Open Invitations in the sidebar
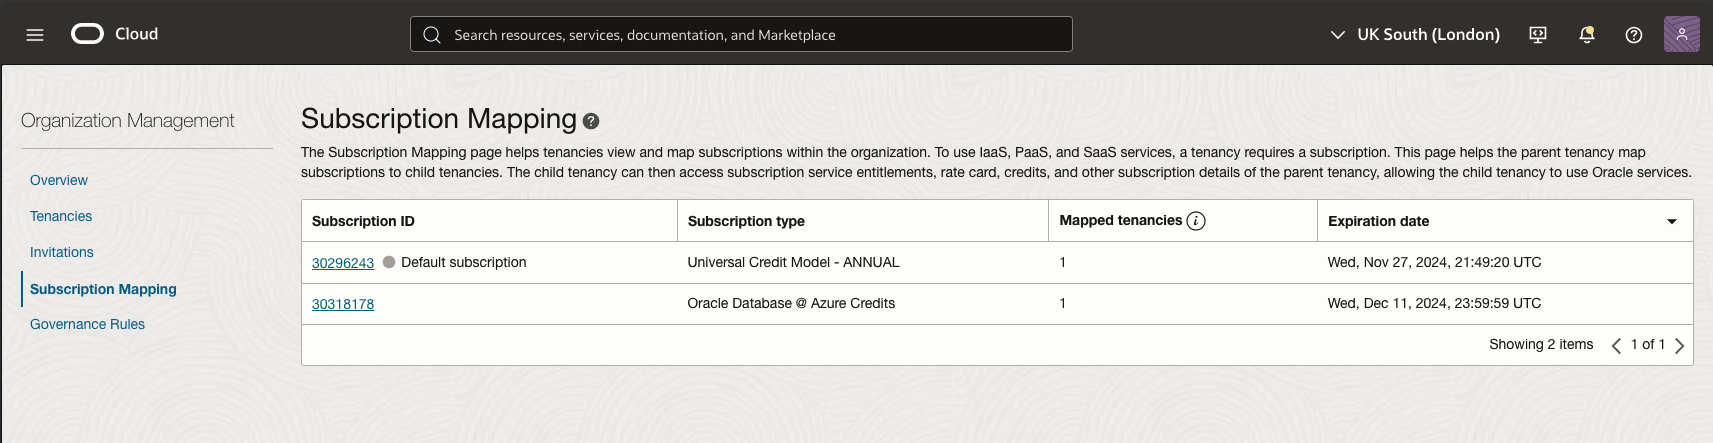Screen dimensions: 1713x443 (62, 252)
